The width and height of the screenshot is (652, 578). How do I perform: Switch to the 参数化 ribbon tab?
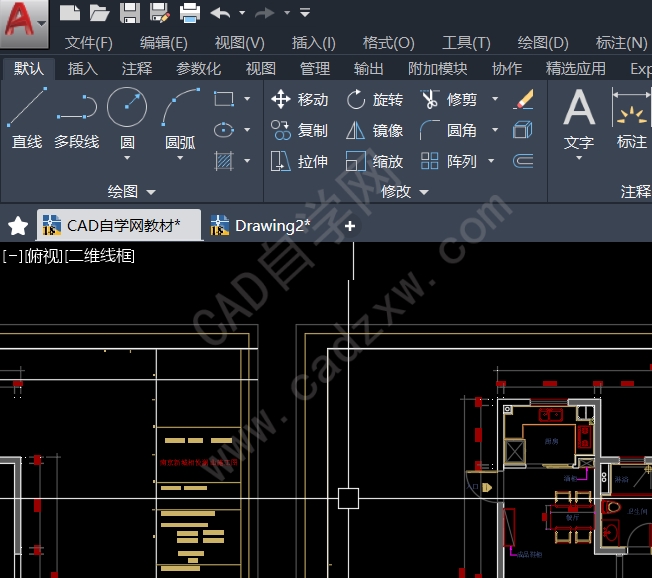click(x=198, y=69)
